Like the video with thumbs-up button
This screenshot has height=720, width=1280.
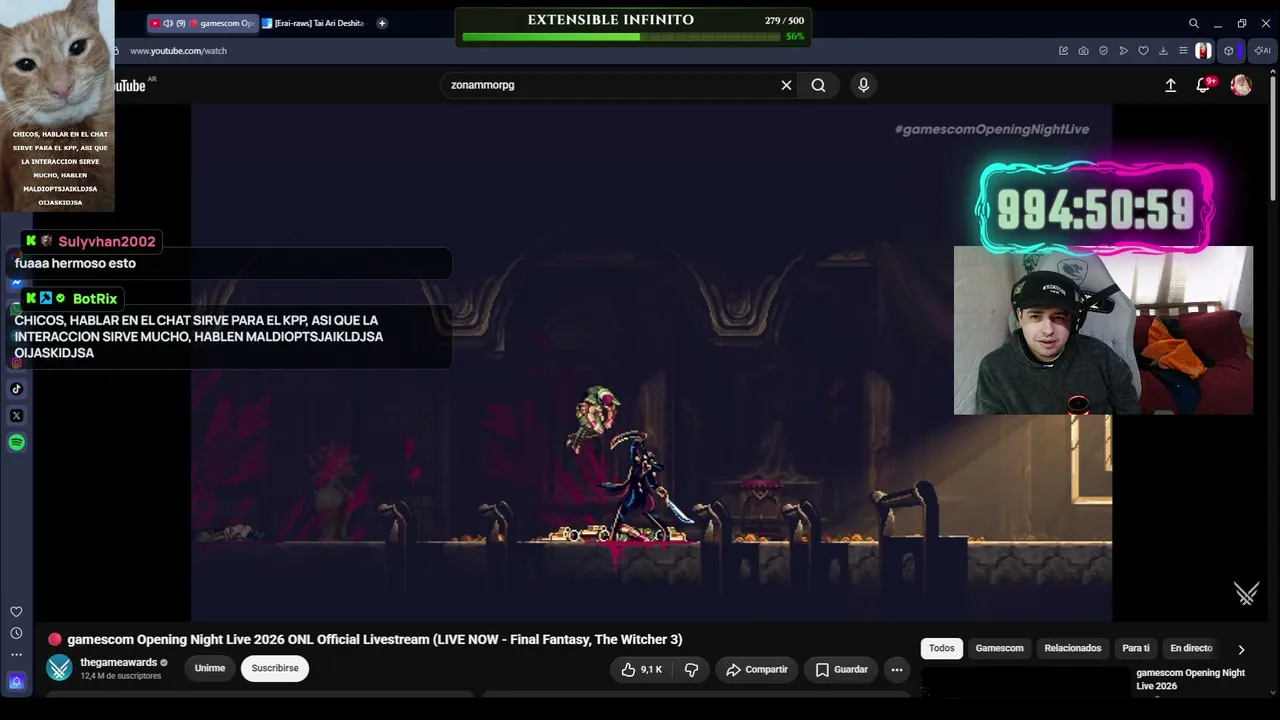[641, 670]
